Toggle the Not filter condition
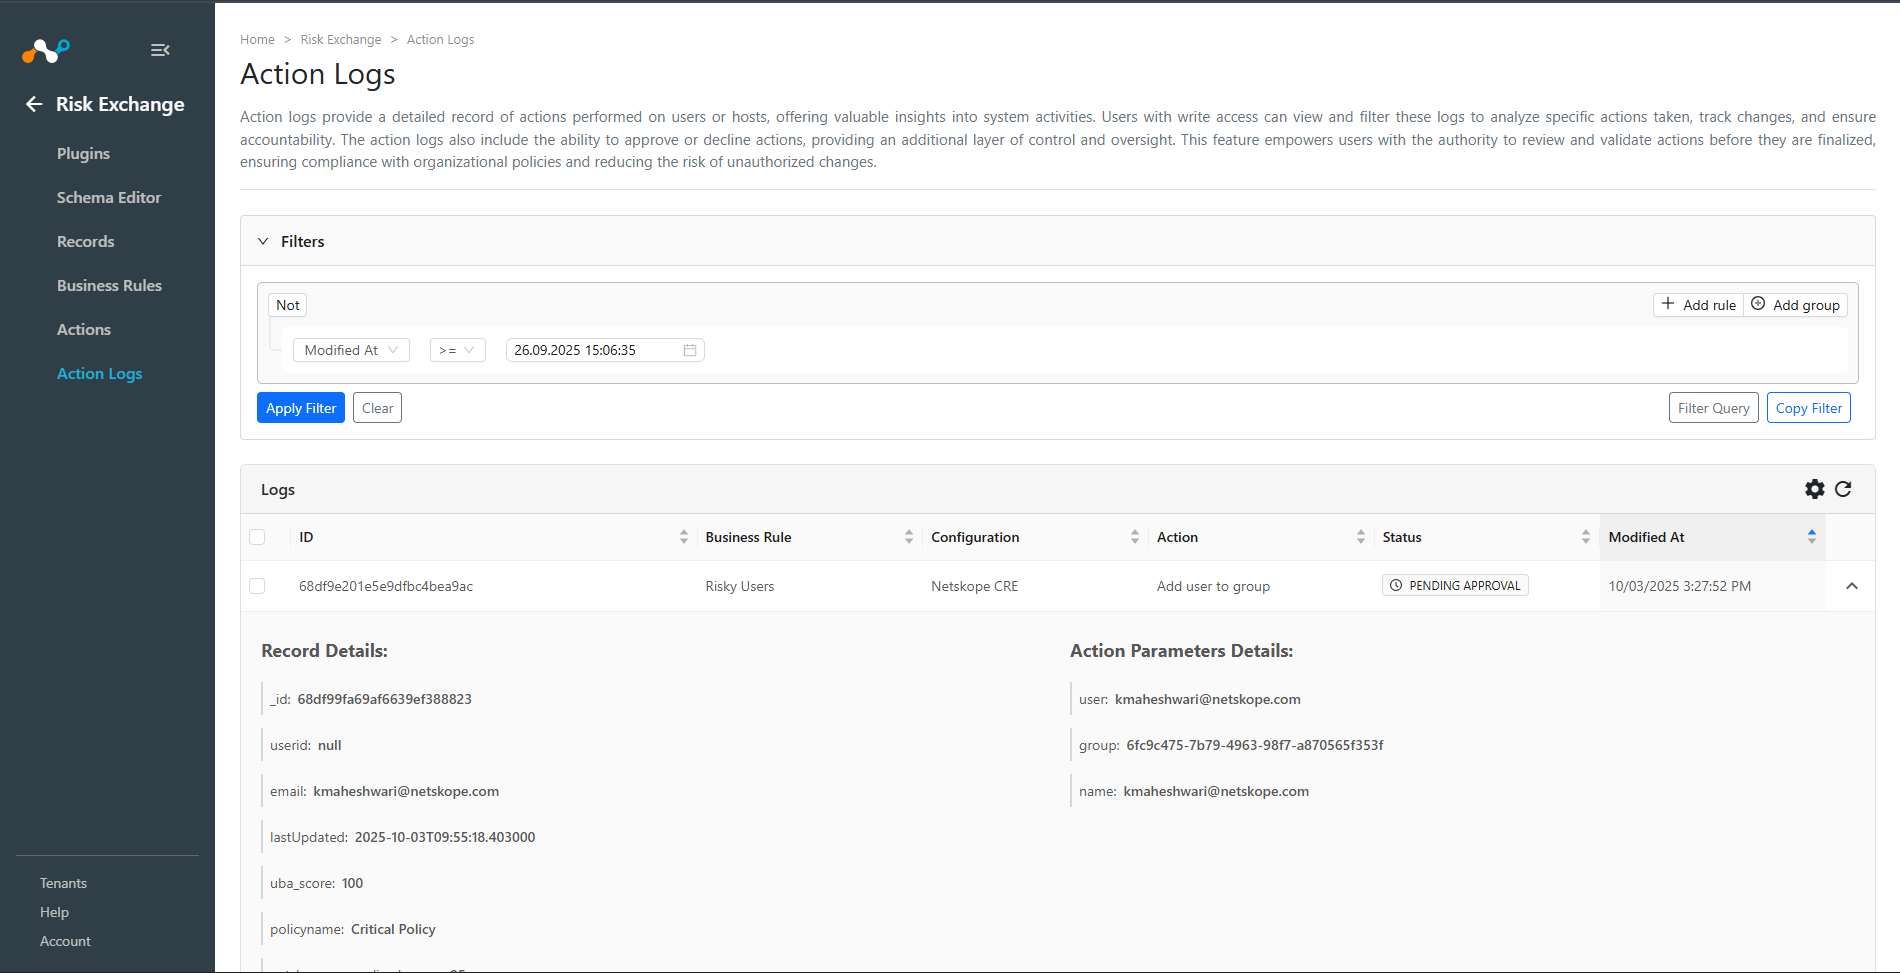This screenshot has width=1900, height=973. (288, 305)
